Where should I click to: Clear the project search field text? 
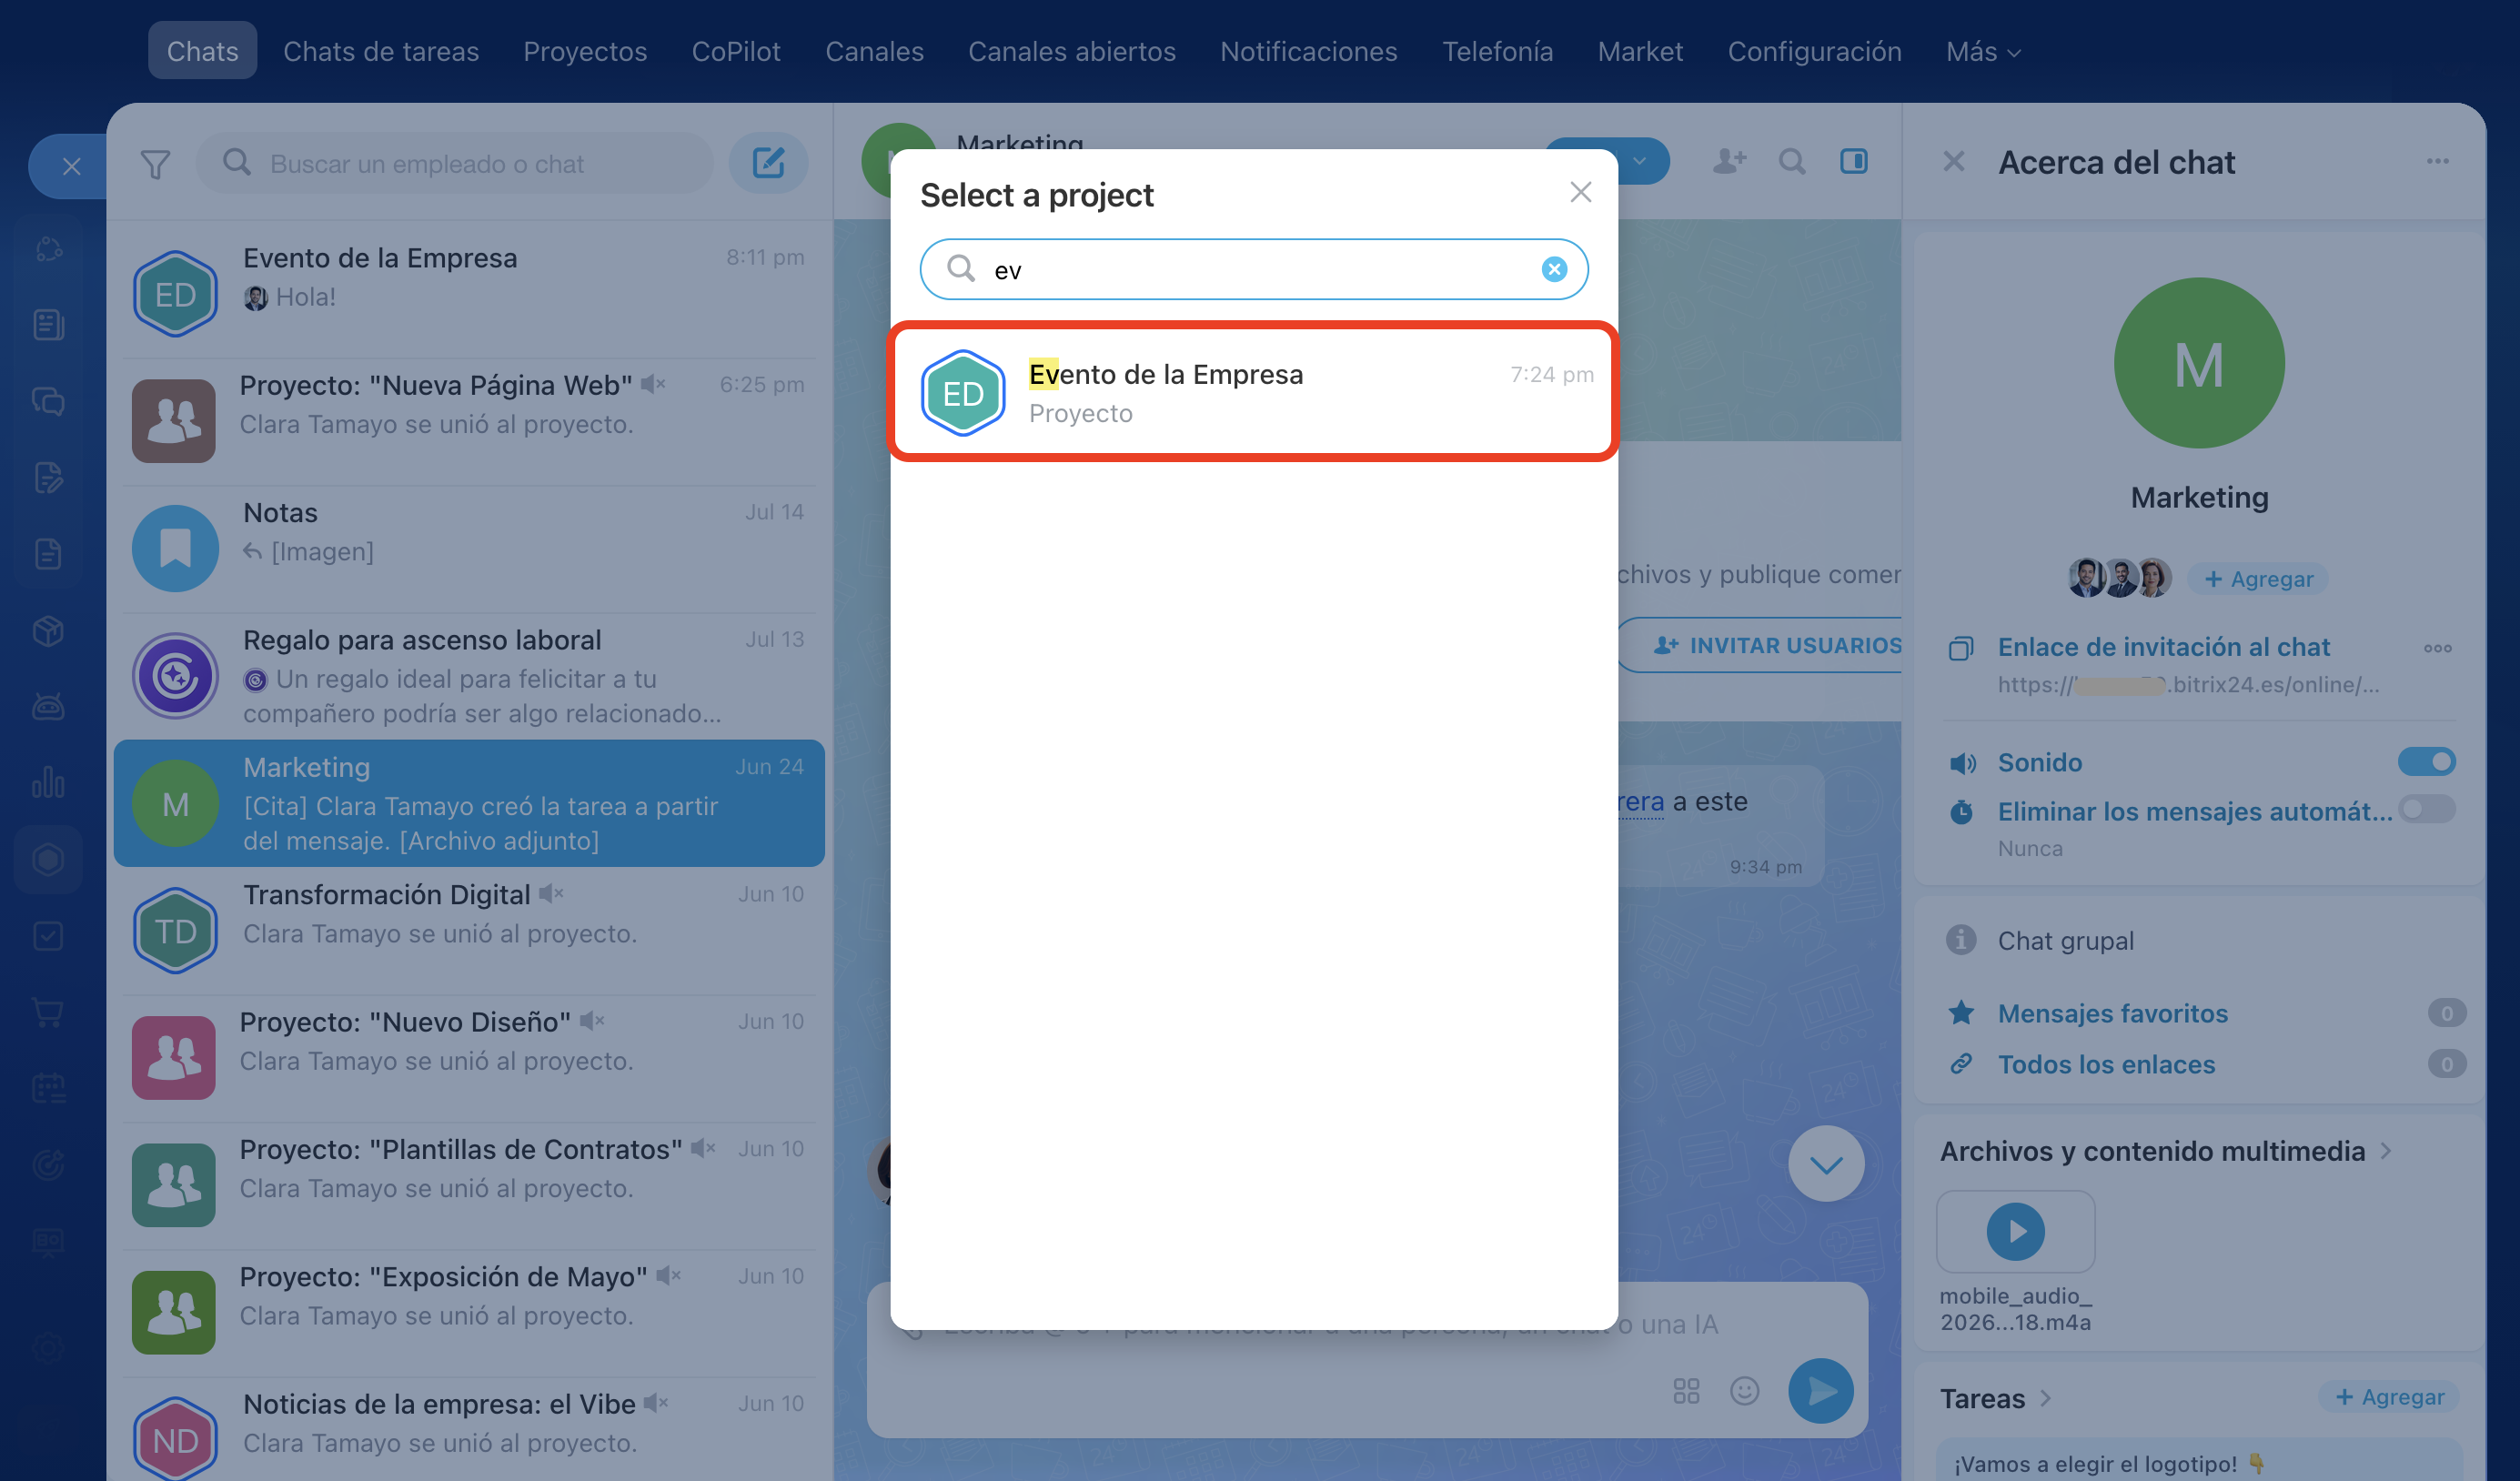[x=1554, y=269]
